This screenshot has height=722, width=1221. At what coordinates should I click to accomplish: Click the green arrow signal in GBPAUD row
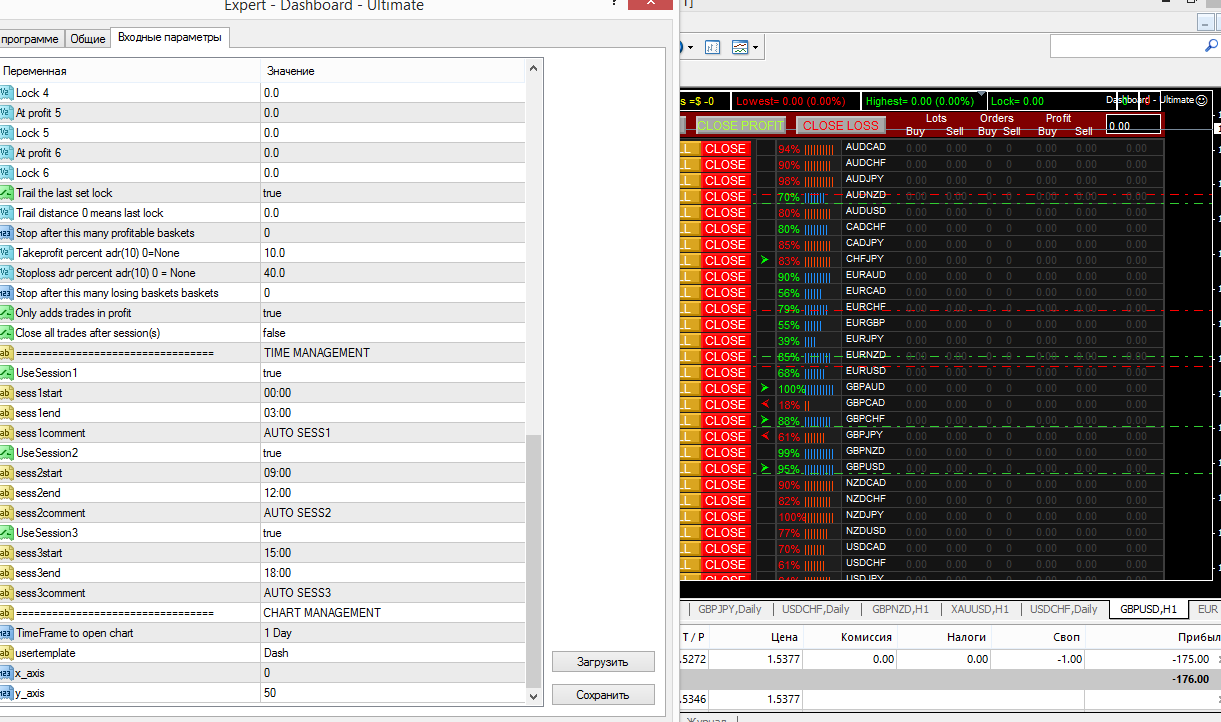pos(765,388)
